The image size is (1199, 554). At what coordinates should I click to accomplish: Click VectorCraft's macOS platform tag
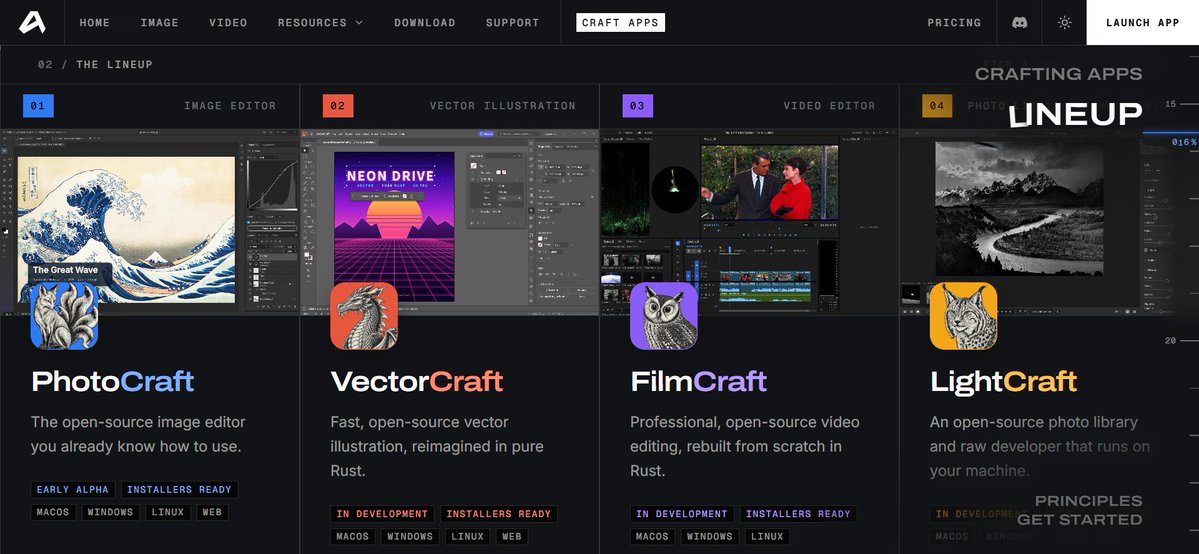(x=353, y=537)
